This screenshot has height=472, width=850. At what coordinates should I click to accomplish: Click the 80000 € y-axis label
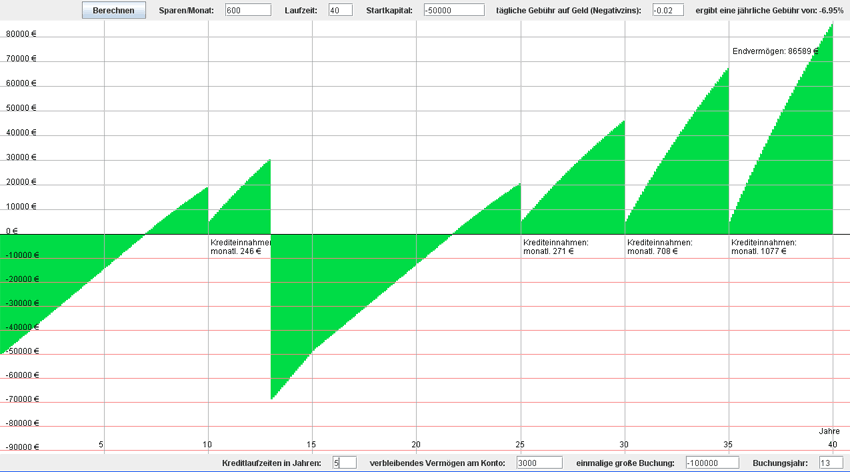click(x=20, y=33)
